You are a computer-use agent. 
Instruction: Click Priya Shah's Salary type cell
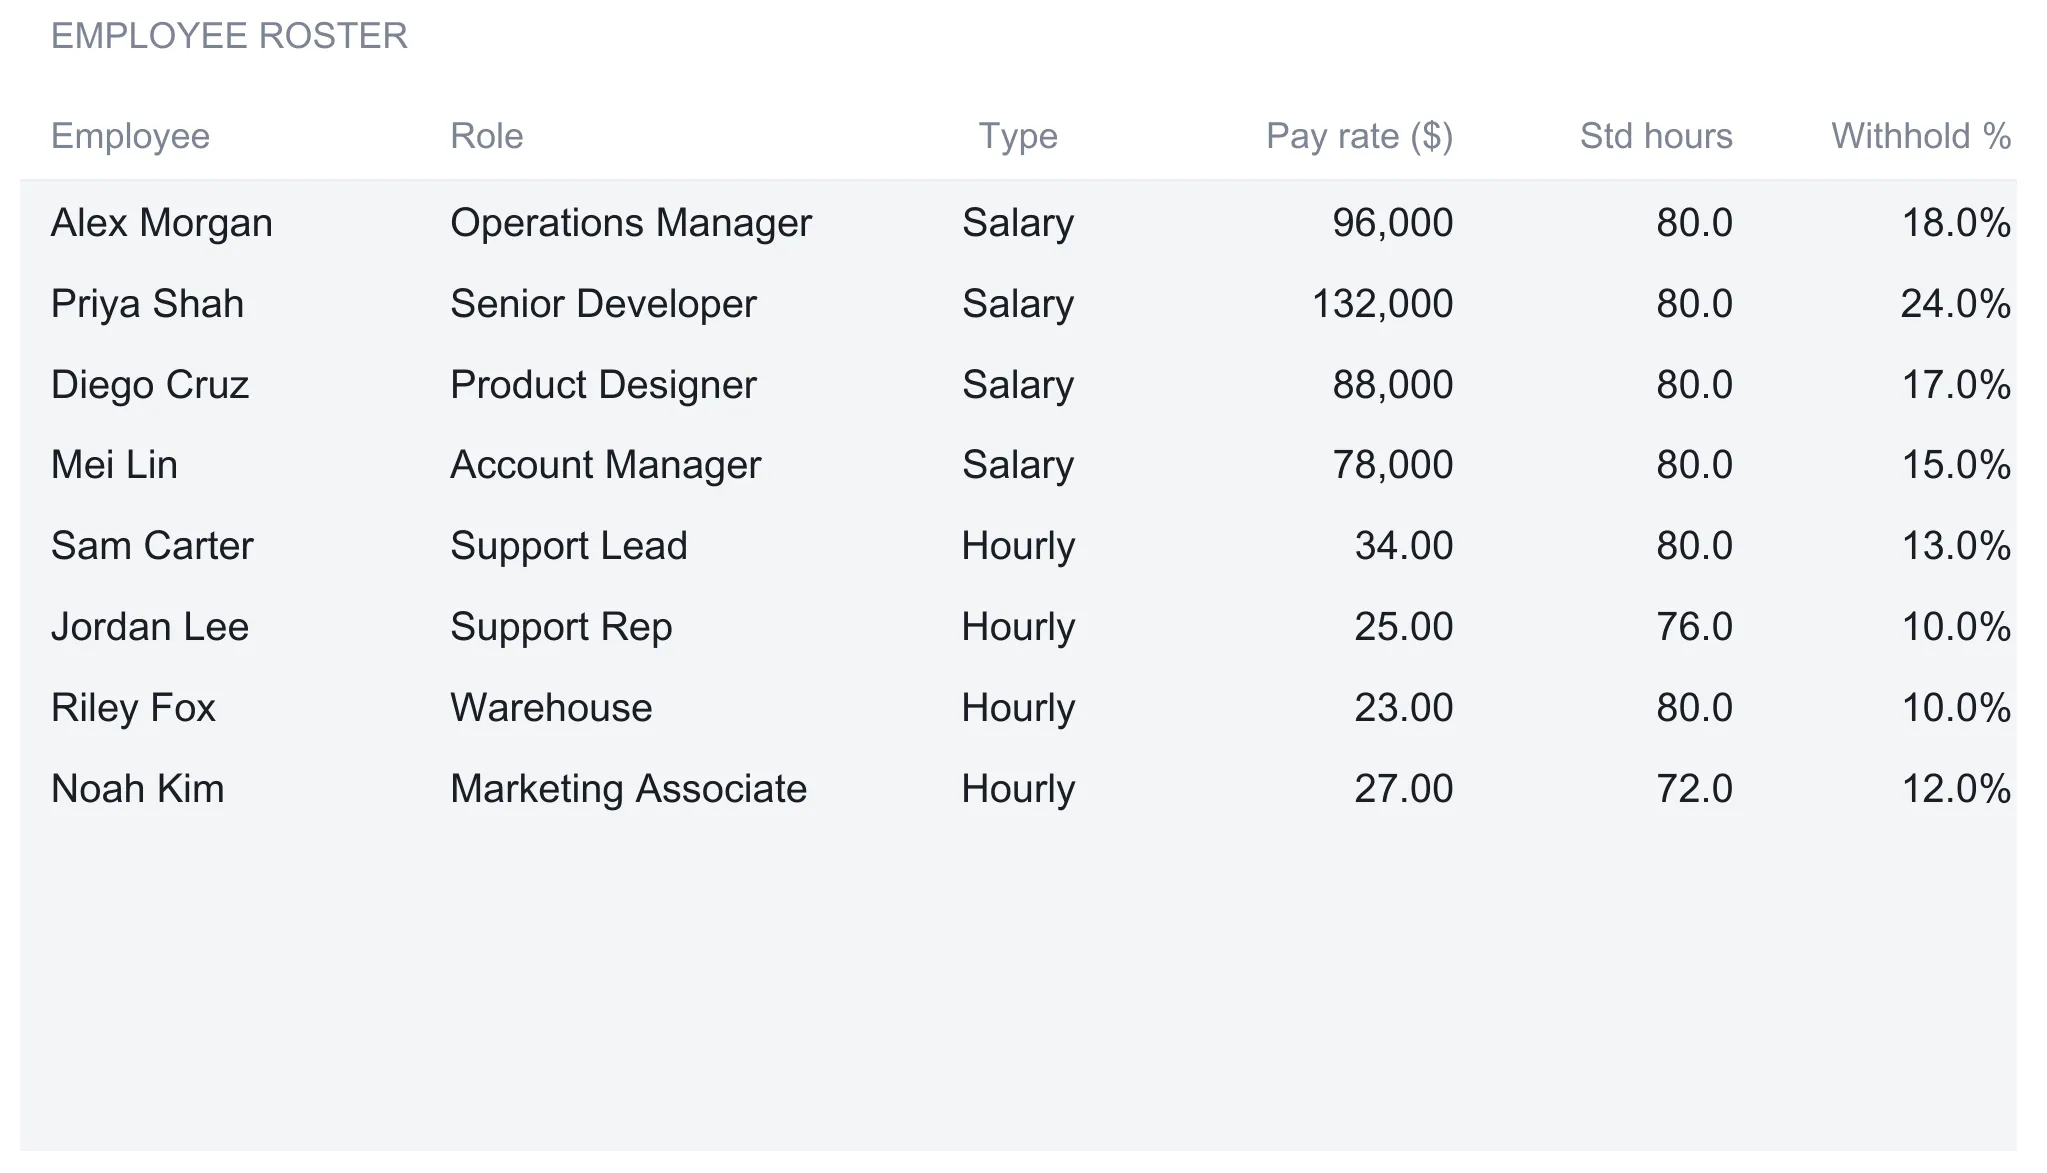(x=1018, y=304)
